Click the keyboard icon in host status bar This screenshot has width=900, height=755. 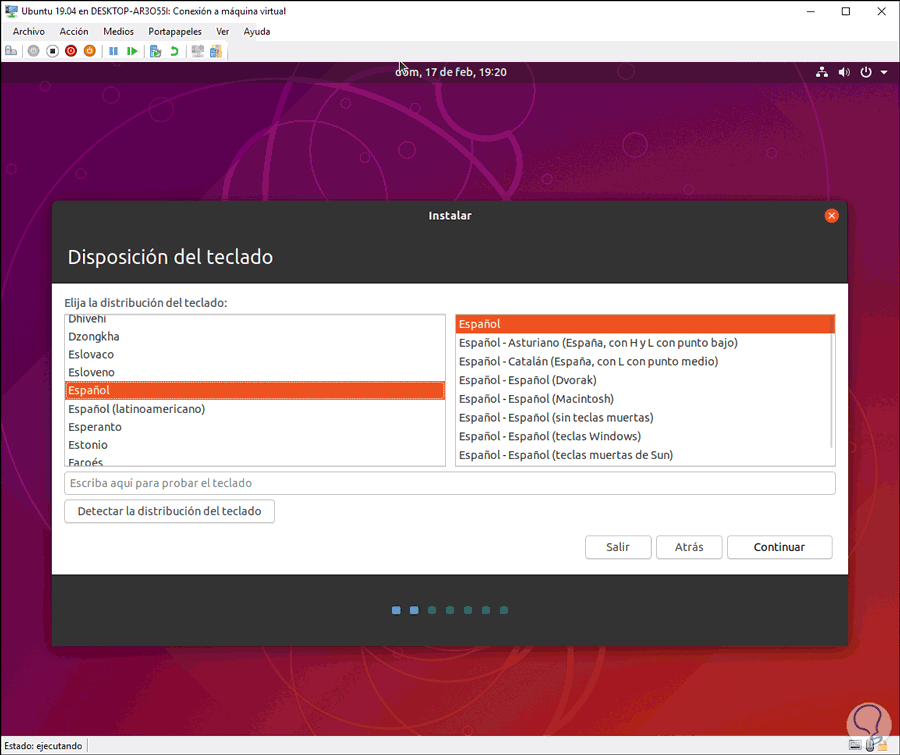(x=855, y=745)
